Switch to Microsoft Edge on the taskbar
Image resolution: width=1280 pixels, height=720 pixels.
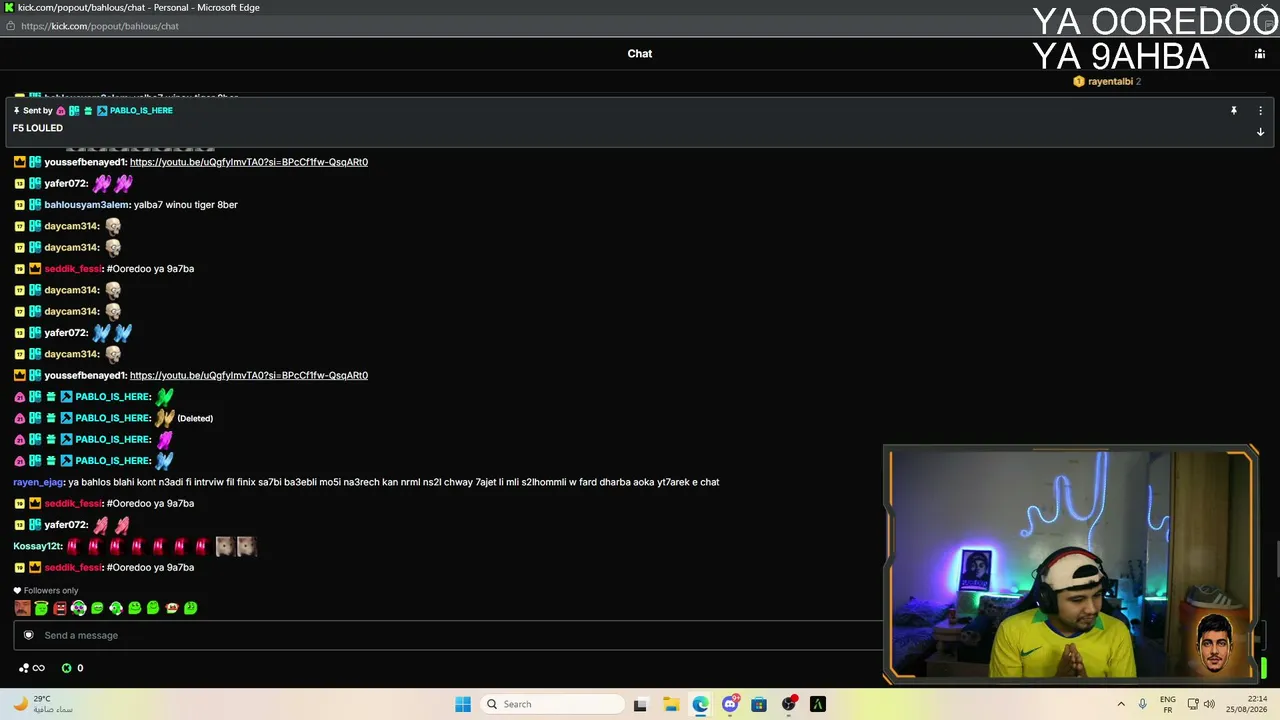[x=700, y=704]
